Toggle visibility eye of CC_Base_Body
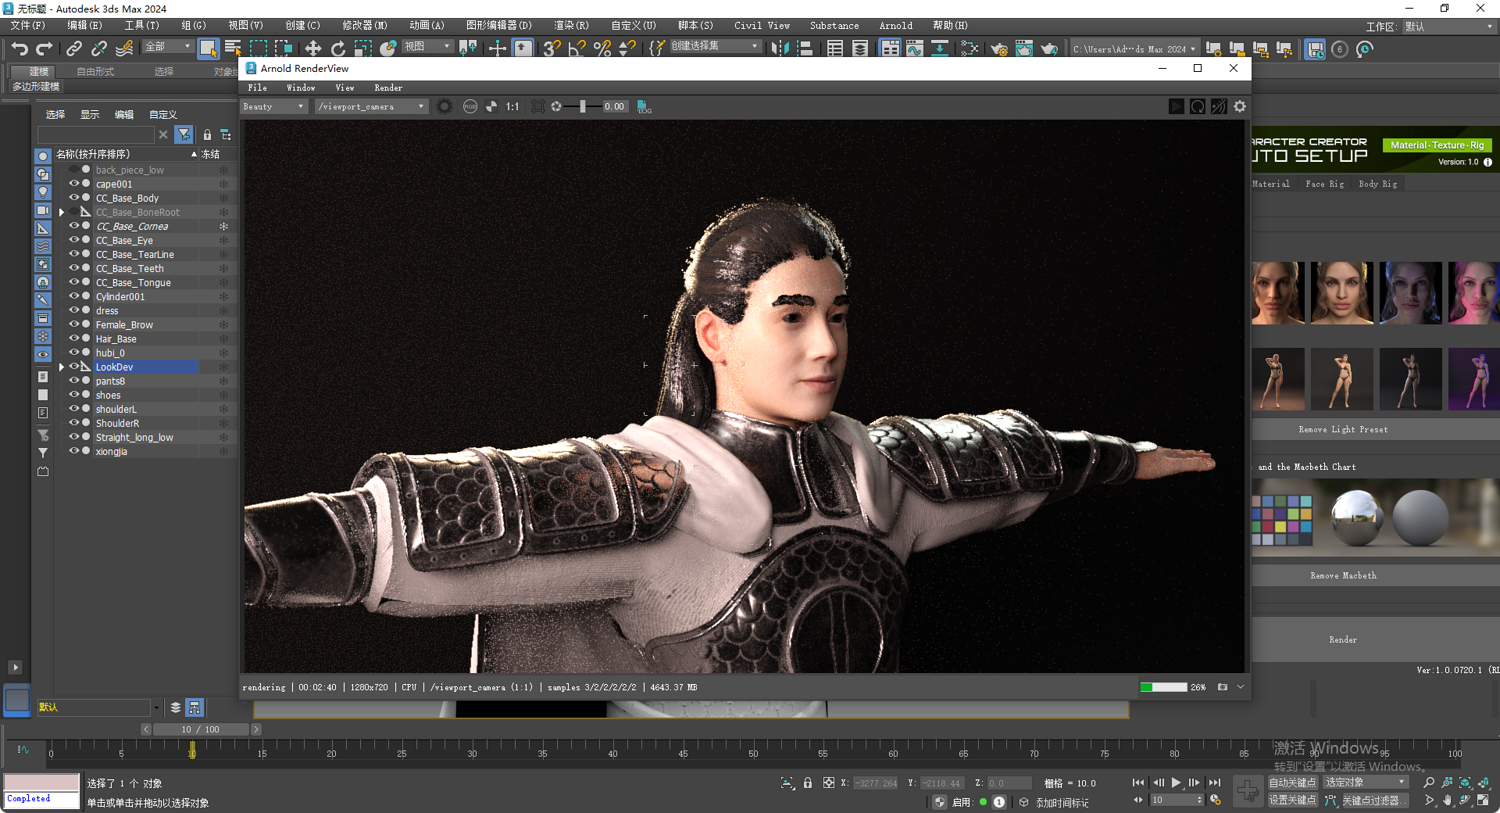The image size is (1500, 813). pyautogui.click(x=73, y=198)
